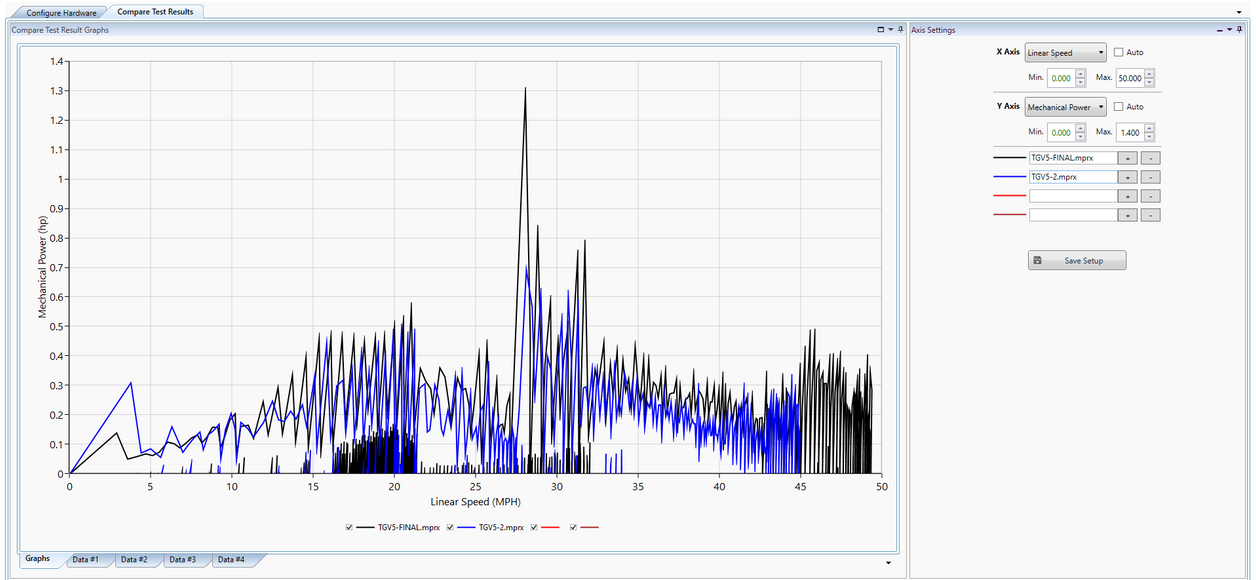Increase the X Axis Max. value with up spinner
1256x580 pixels.
(1150, 74)
